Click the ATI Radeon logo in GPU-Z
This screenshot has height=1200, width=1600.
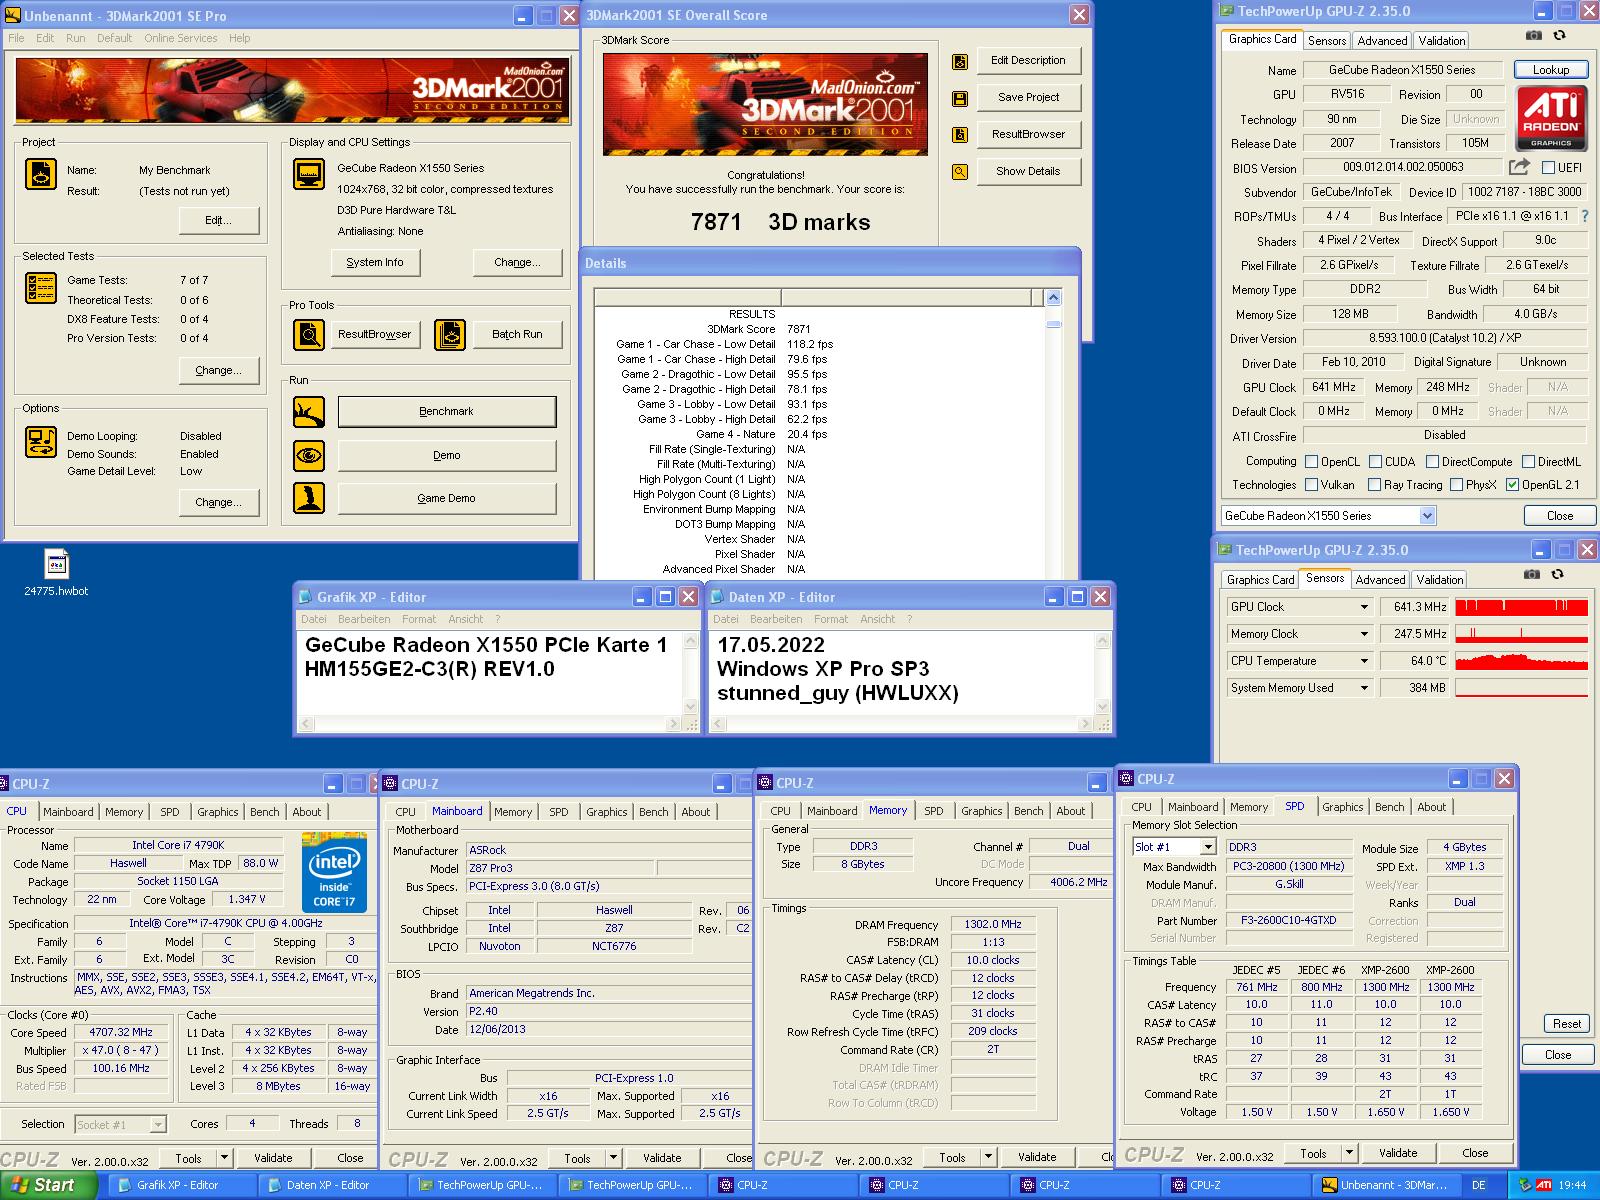[1551, 118]
